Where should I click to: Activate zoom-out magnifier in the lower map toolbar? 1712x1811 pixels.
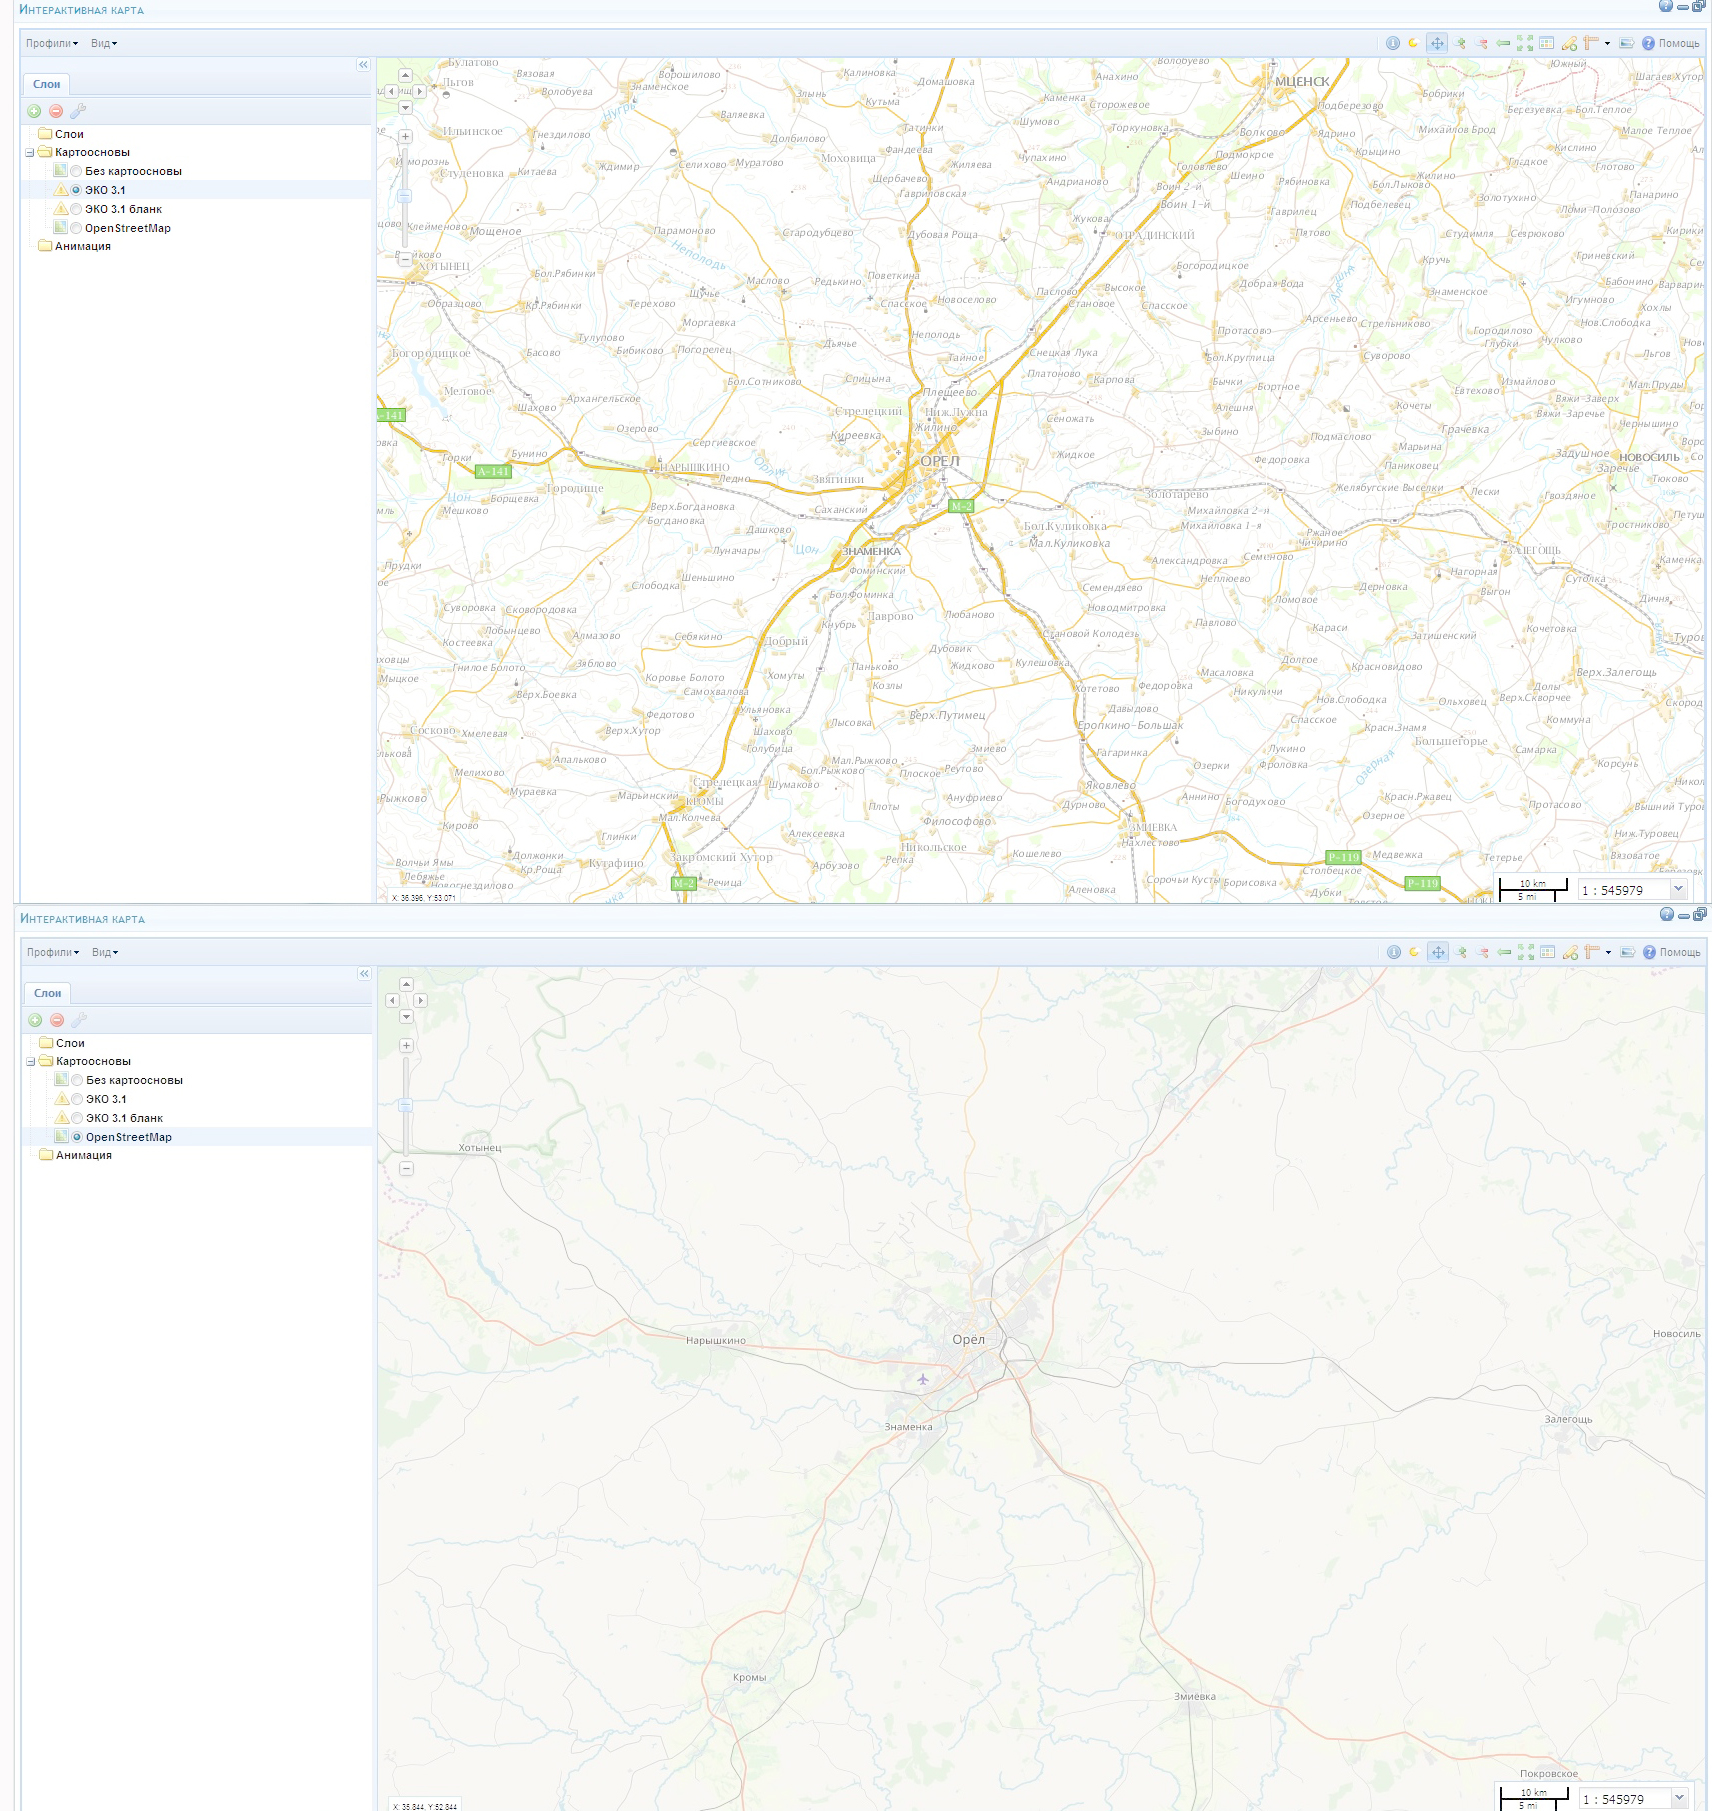tap(1483, 952)
